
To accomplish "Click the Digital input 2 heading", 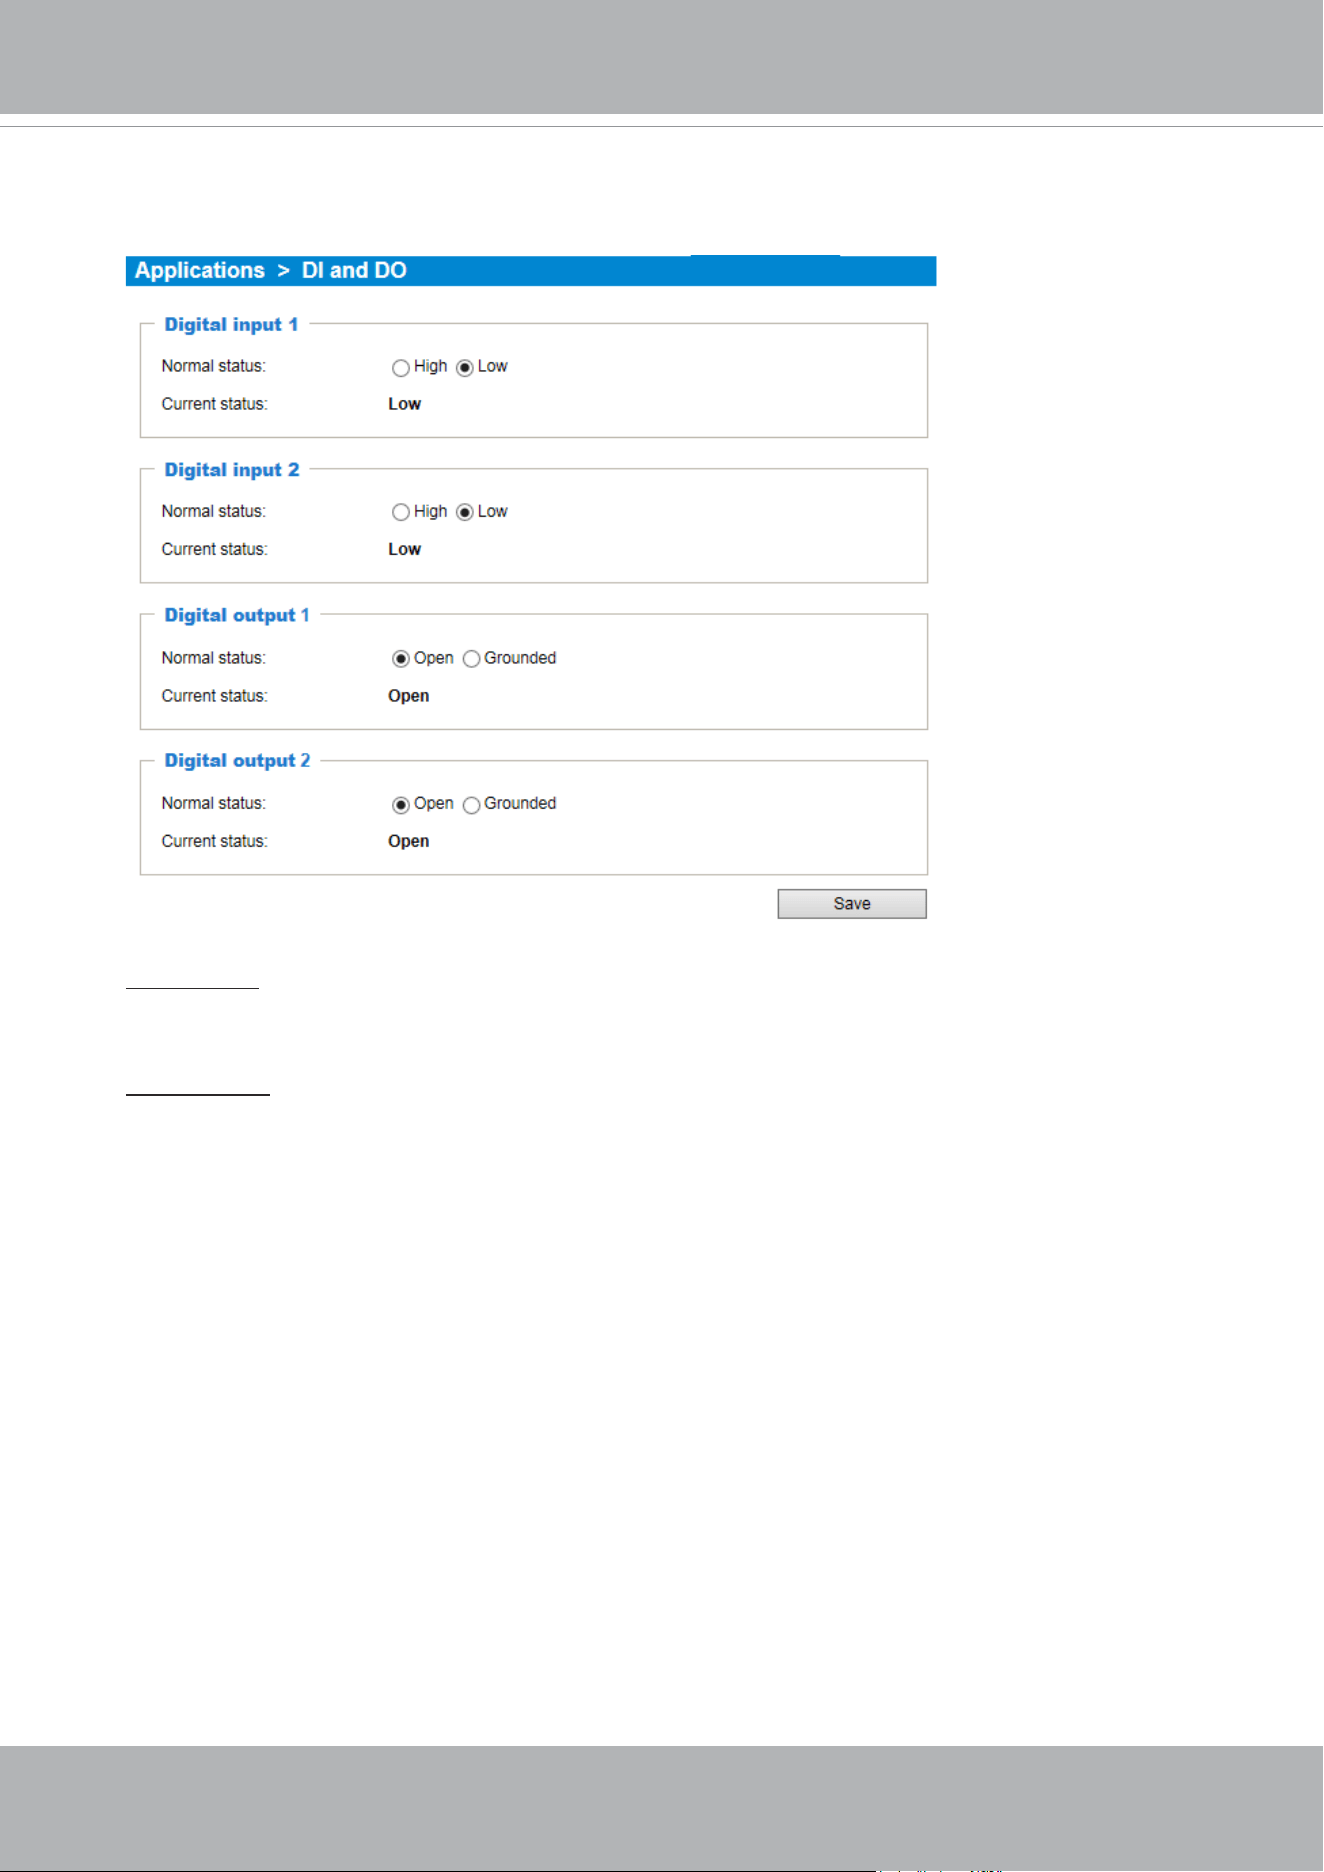I will pos(232,470).
